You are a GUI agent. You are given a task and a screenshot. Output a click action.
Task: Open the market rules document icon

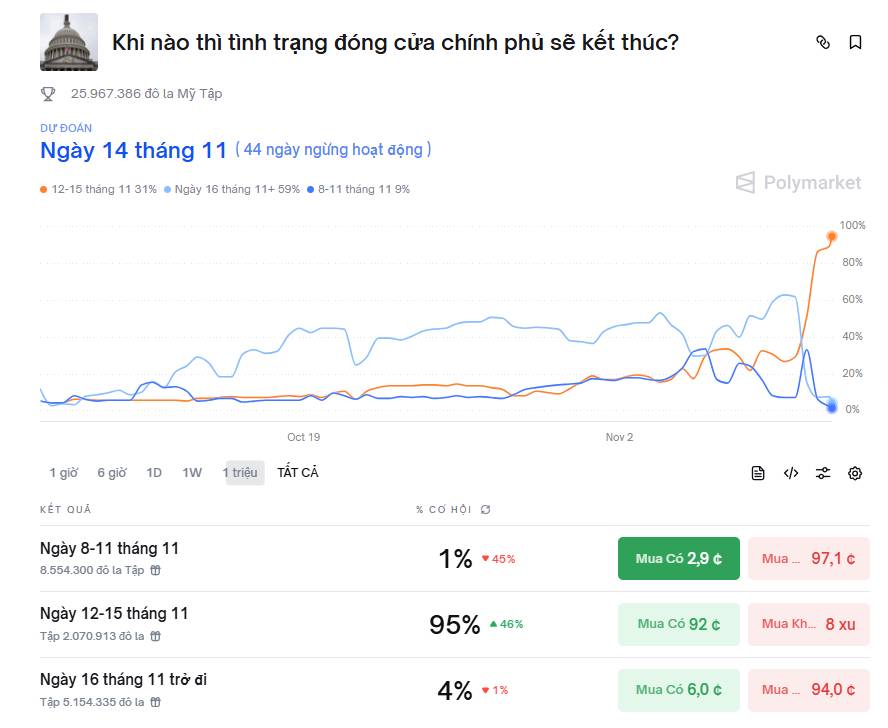pyautogui.click(x=758, y=473)
